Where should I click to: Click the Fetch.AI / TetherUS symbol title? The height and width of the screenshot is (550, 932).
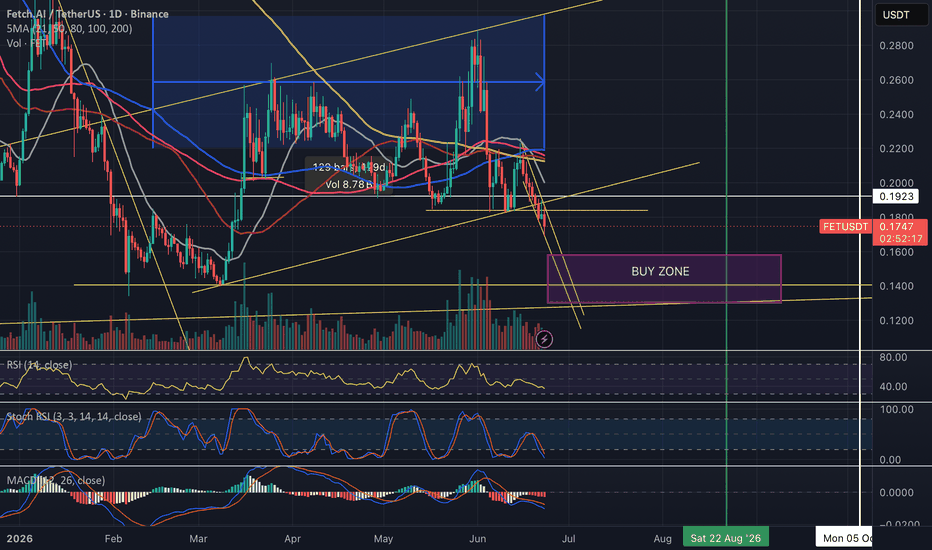tap(87, 14)
